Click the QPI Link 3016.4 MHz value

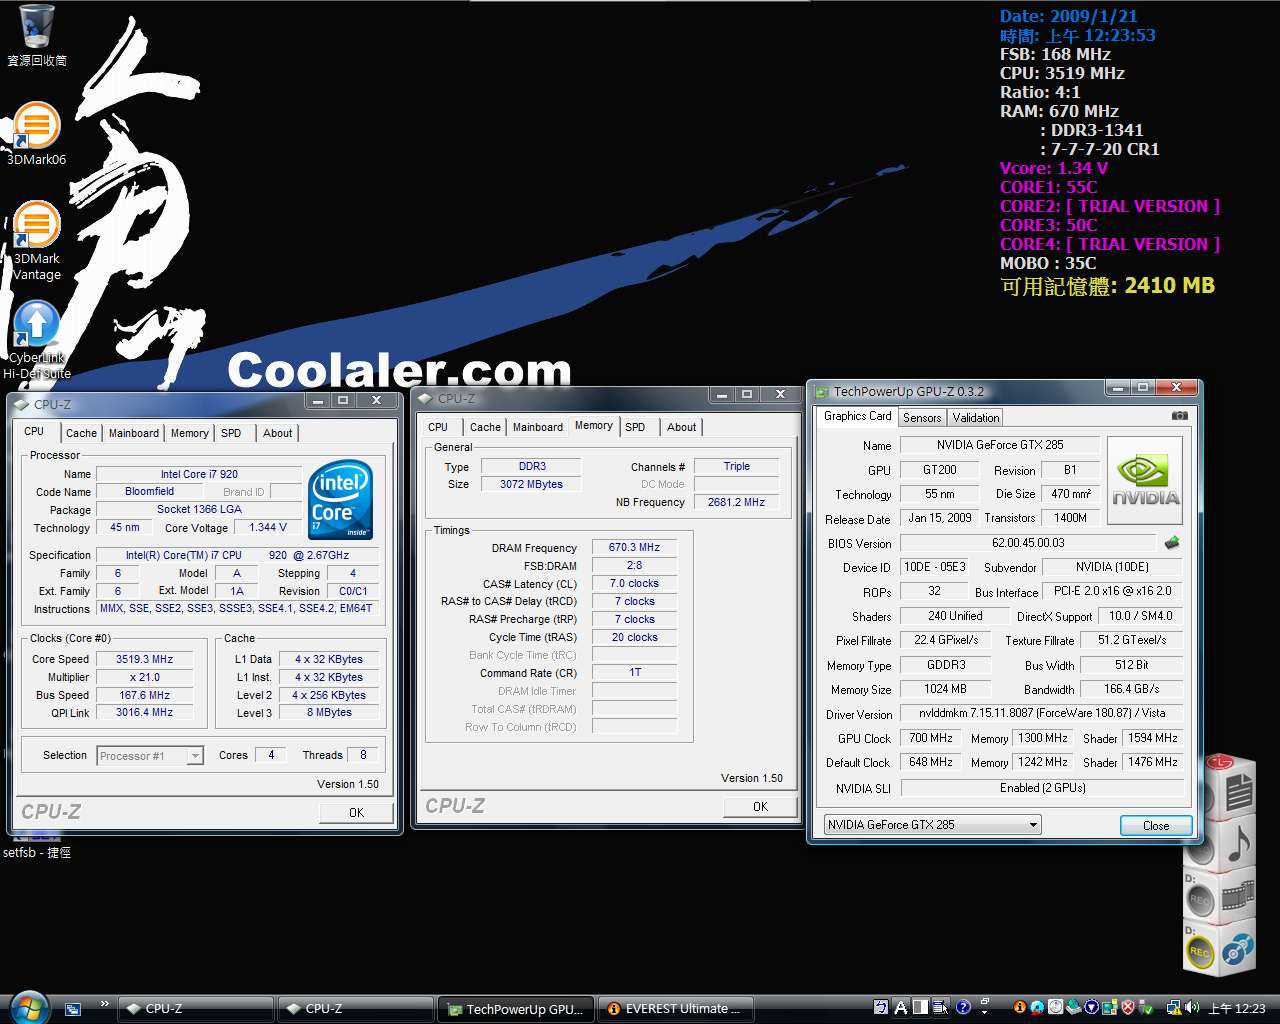(x=144, y=712)
